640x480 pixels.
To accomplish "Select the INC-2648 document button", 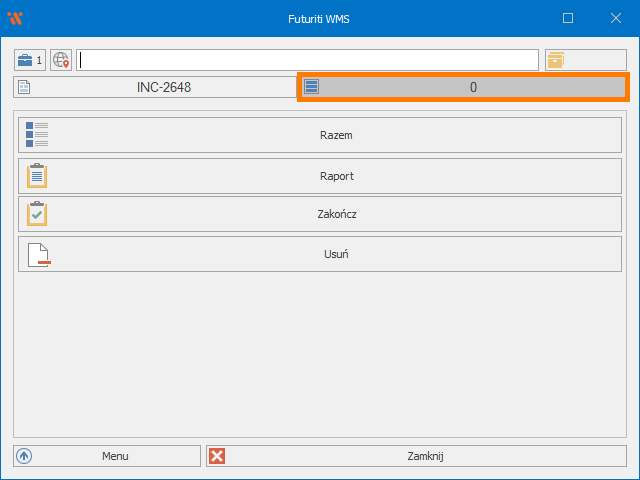I will (163, 87).
